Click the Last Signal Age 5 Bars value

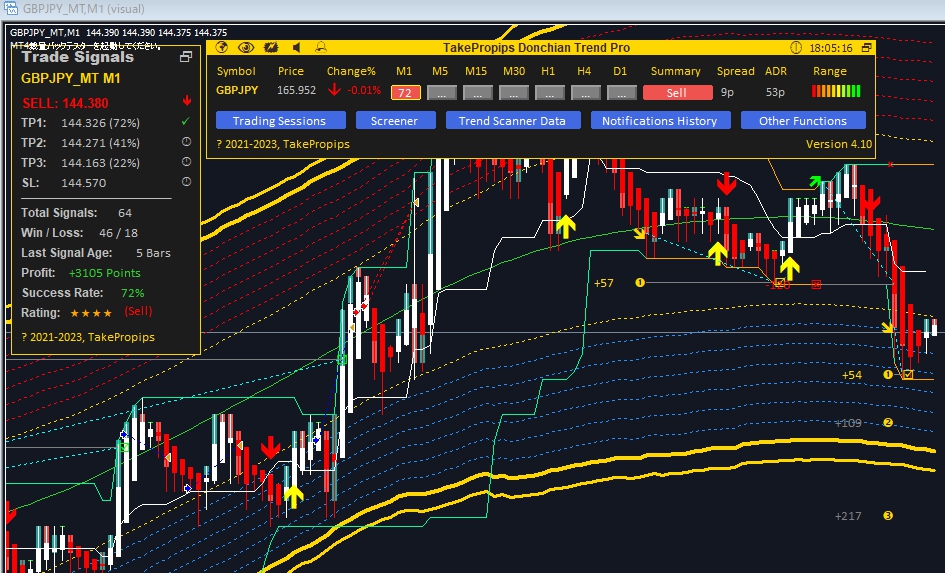[153, 253]
